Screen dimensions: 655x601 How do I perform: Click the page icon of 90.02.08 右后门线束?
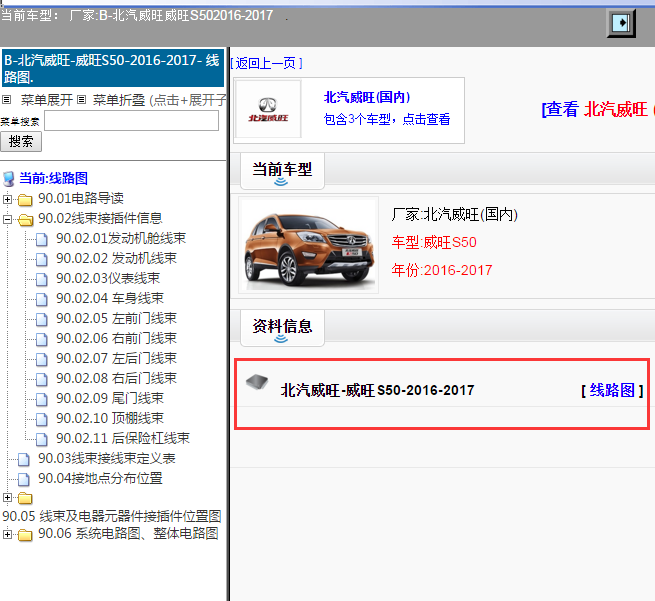point(41,379)
